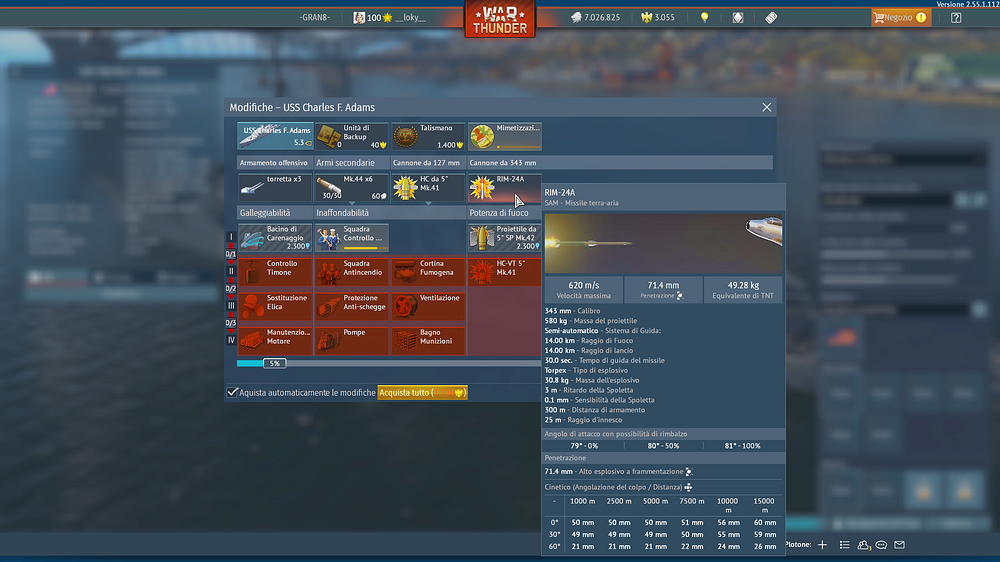Viewport: 1000px width, 562px height.
Task: Click the Silver Lions 7.026.825 balance
Action: pyautogui.click(x=595, y=18)
